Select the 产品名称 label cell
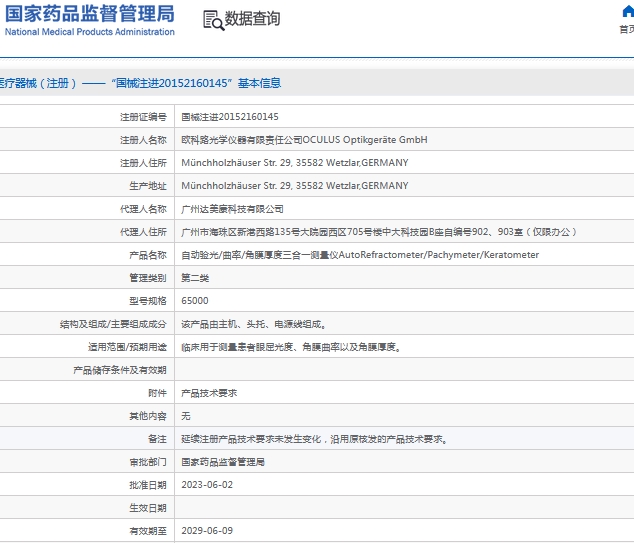This screenshot has height=543, width=634. coord(148,255)
